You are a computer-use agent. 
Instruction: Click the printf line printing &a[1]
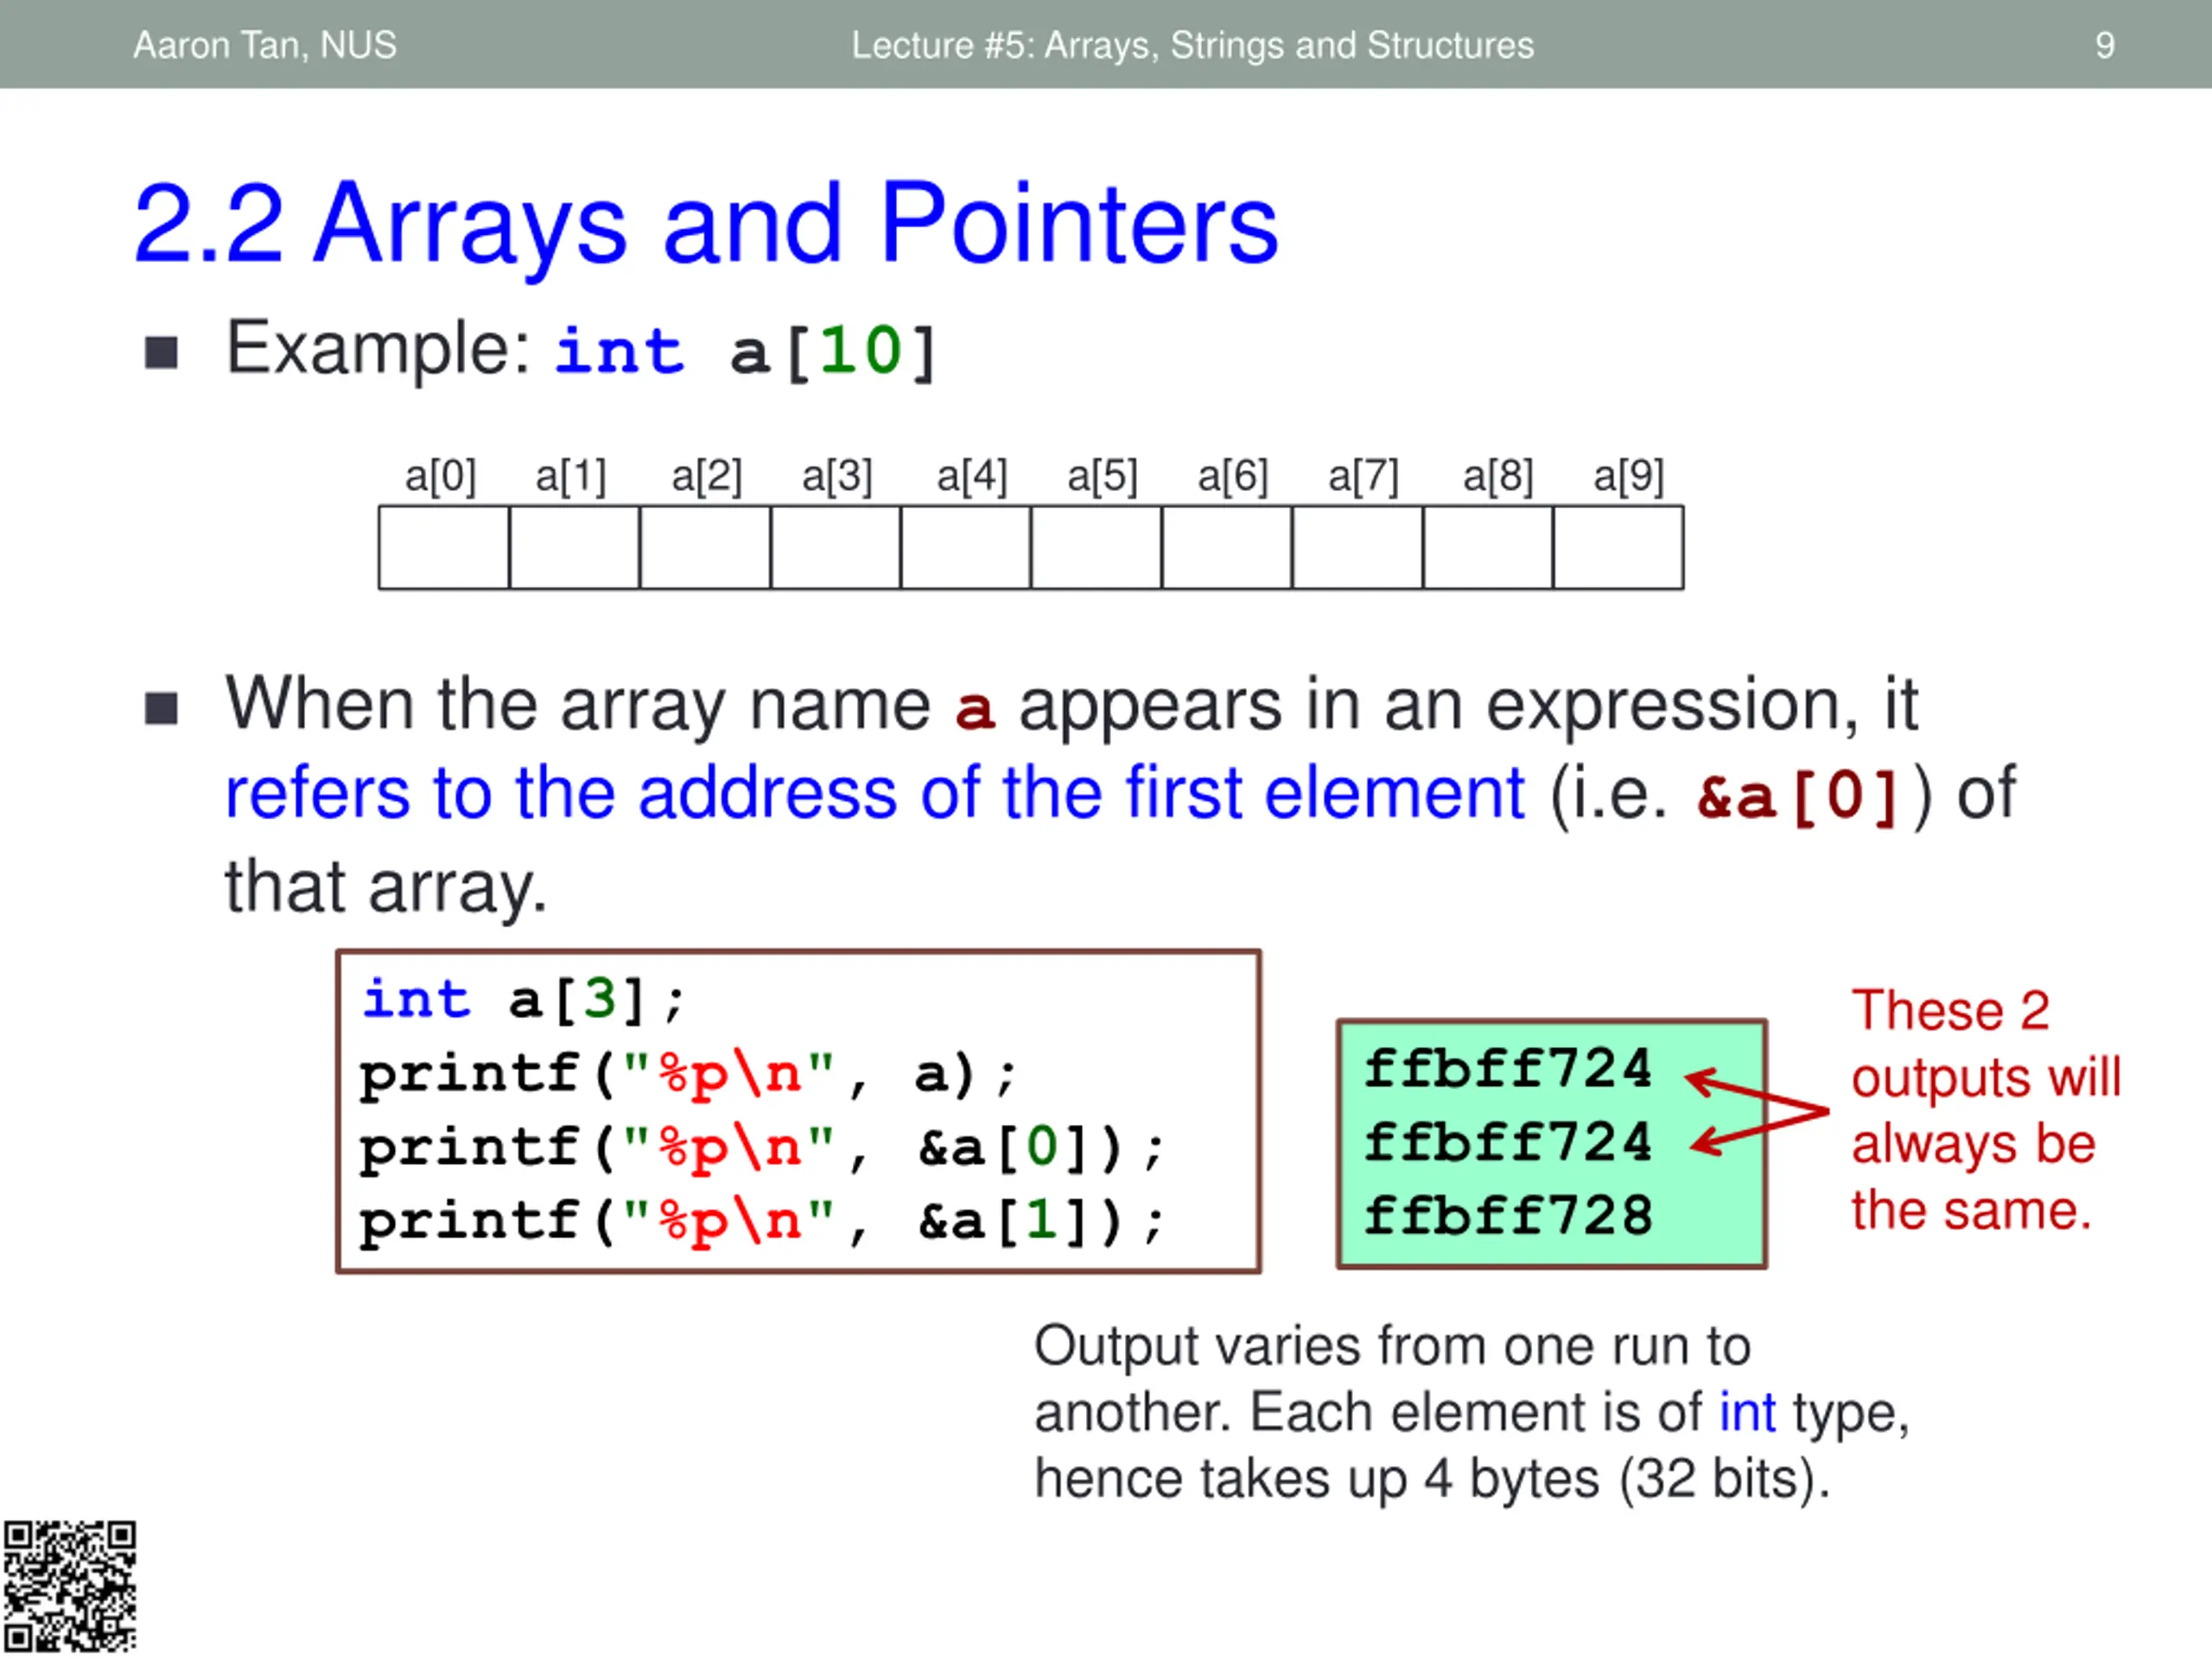pos(762,1221)
